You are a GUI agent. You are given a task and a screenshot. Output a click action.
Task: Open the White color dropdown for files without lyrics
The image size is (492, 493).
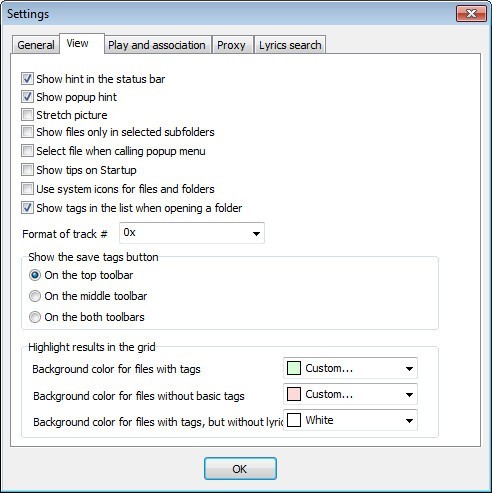pos(350,420)
